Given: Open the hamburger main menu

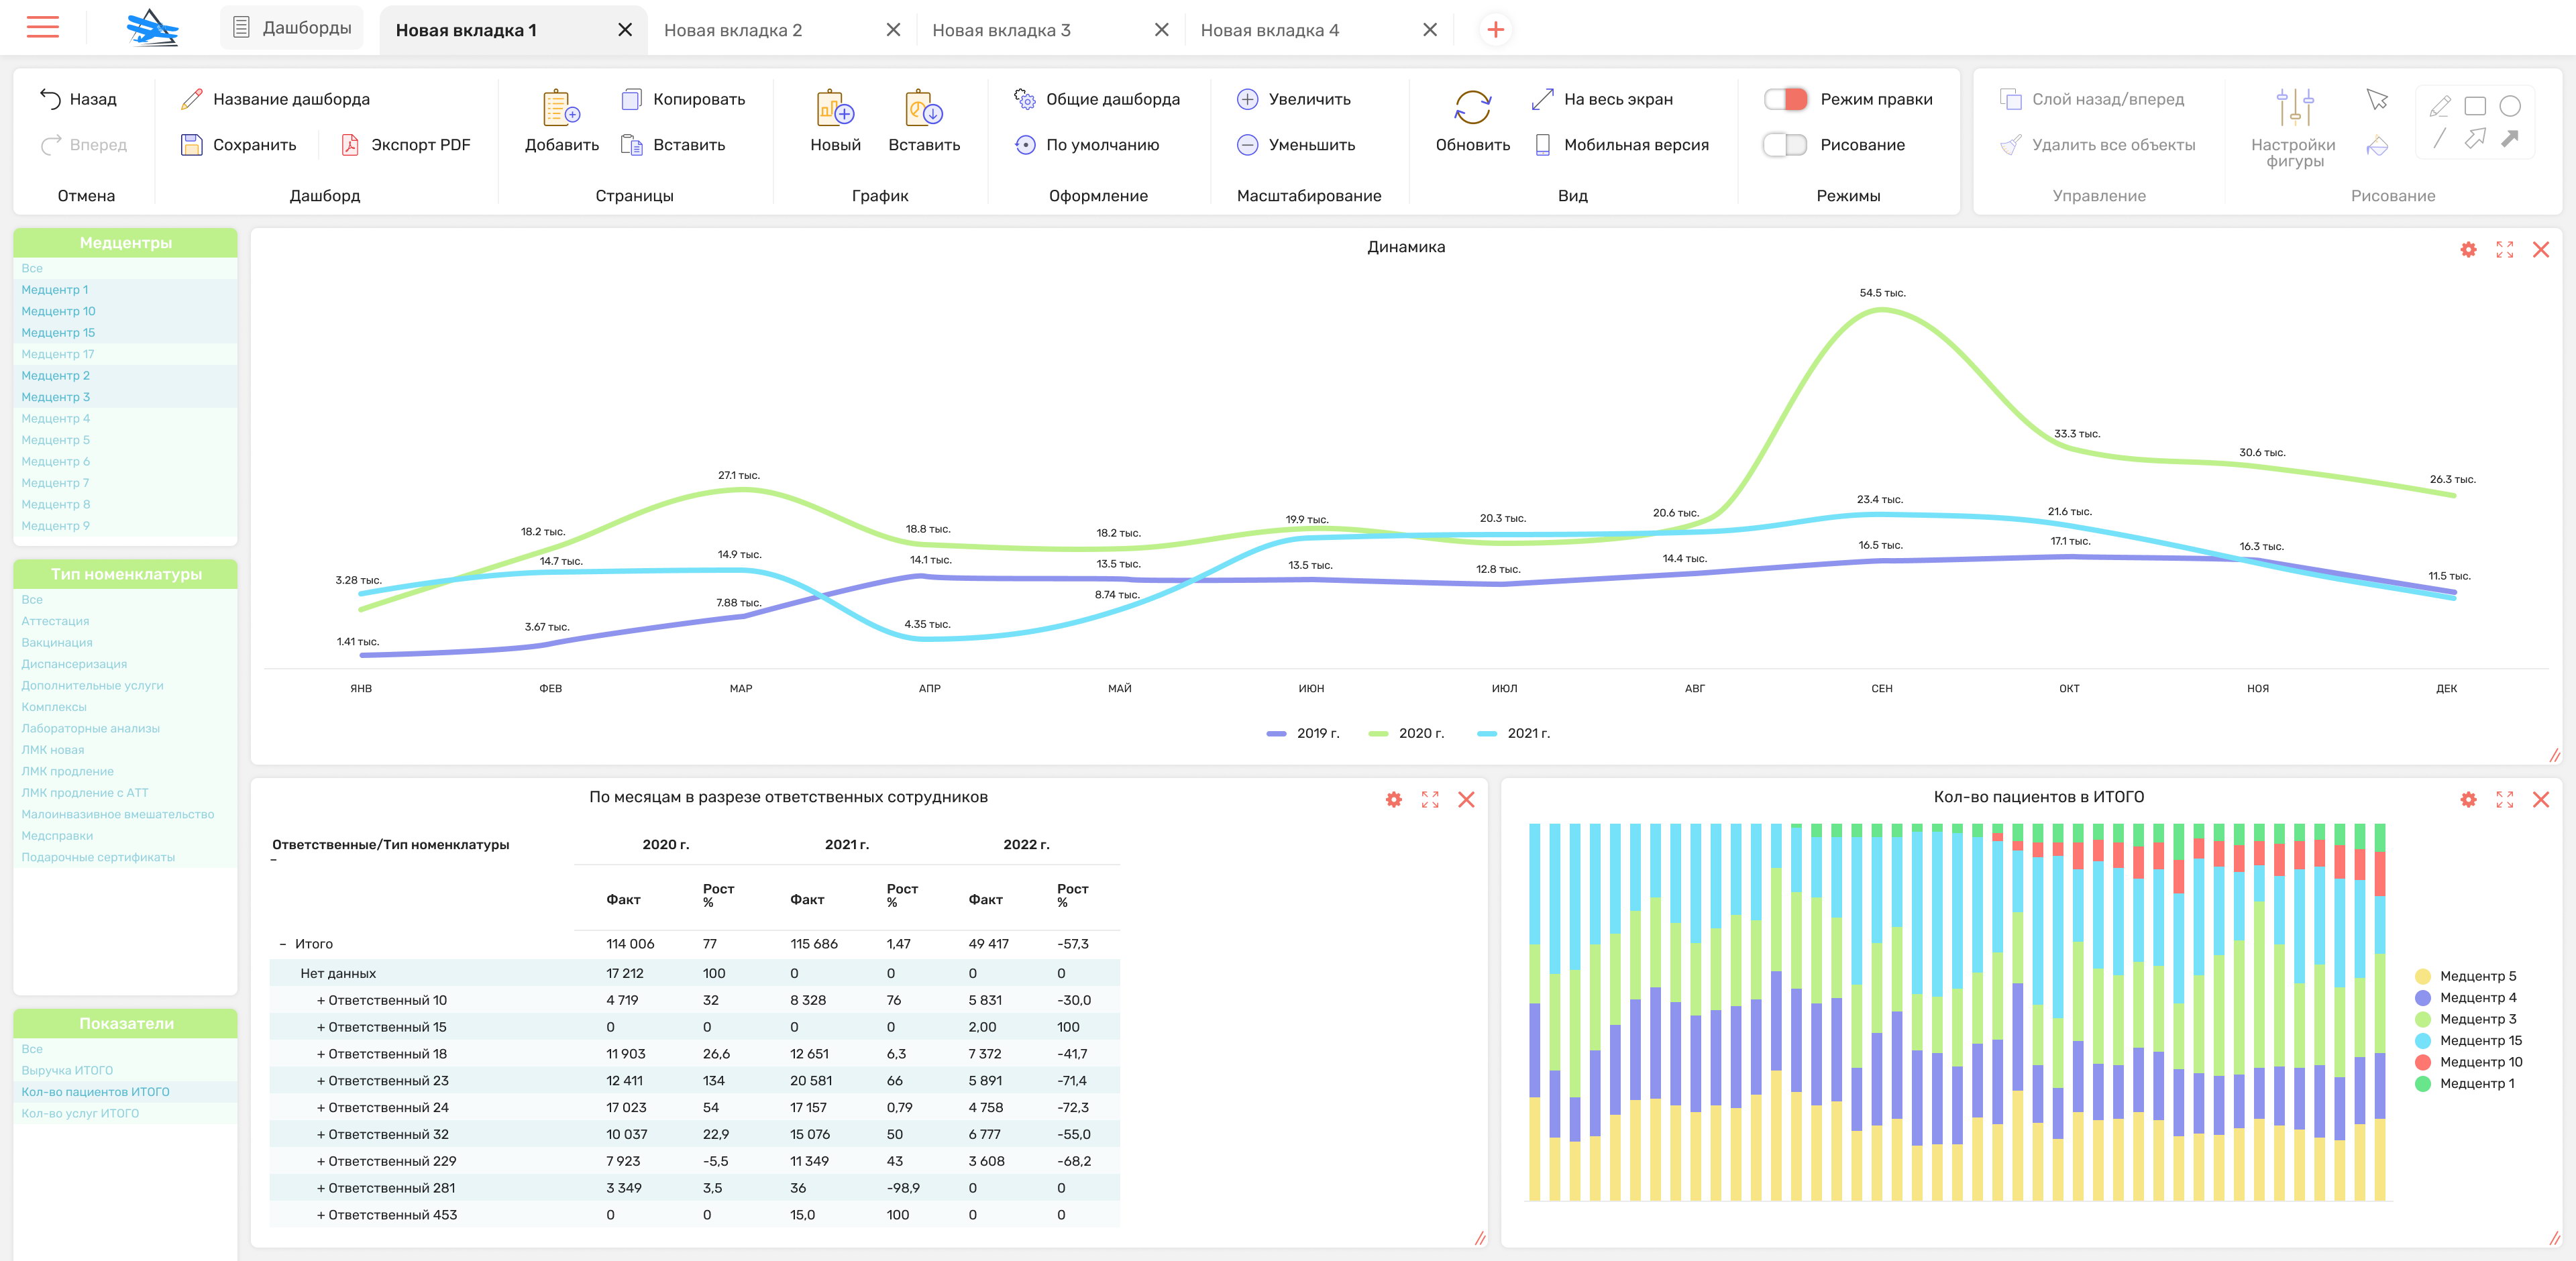Looking at the screenshot, I should (x=42, y=27).
